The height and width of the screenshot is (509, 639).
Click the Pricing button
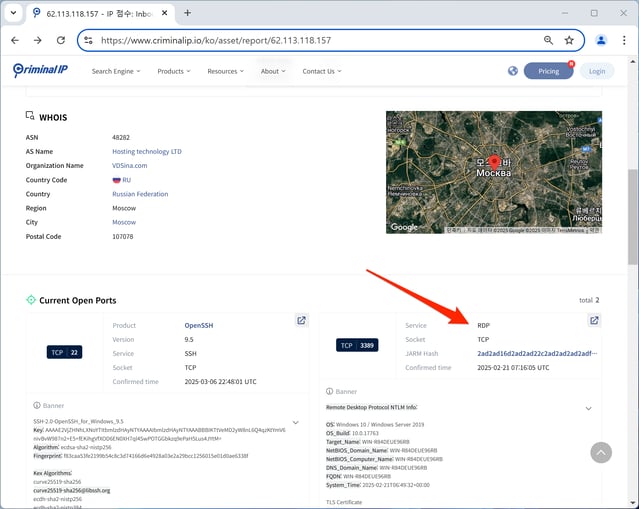(548, 71)
